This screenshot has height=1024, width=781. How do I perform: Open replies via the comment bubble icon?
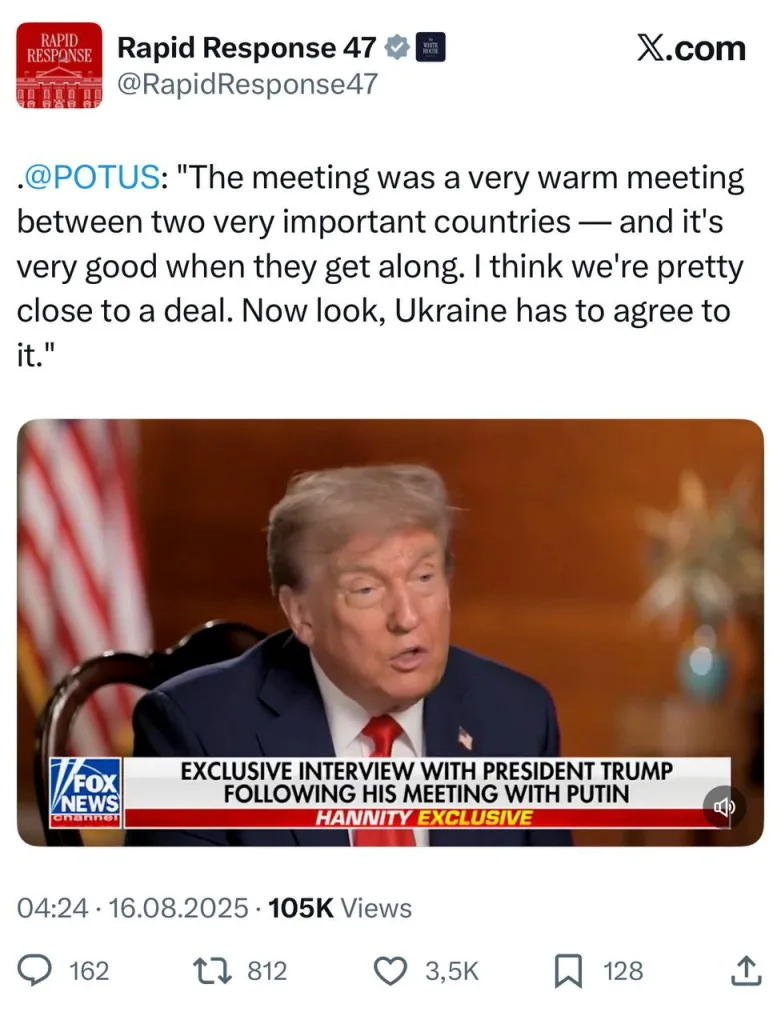coord(34,970)
